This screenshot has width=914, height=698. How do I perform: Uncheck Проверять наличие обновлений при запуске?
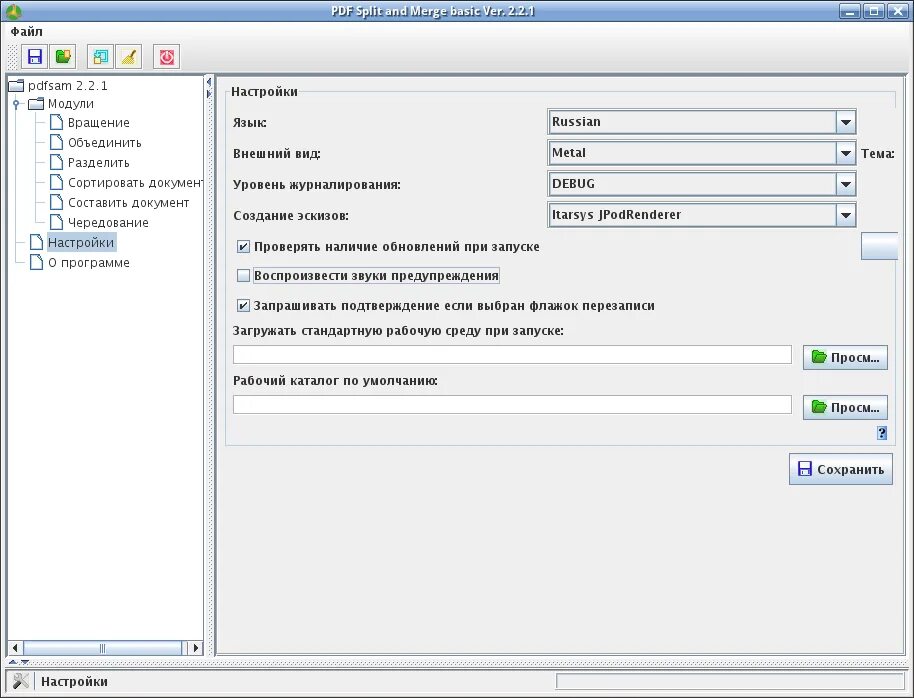point(243,247)
